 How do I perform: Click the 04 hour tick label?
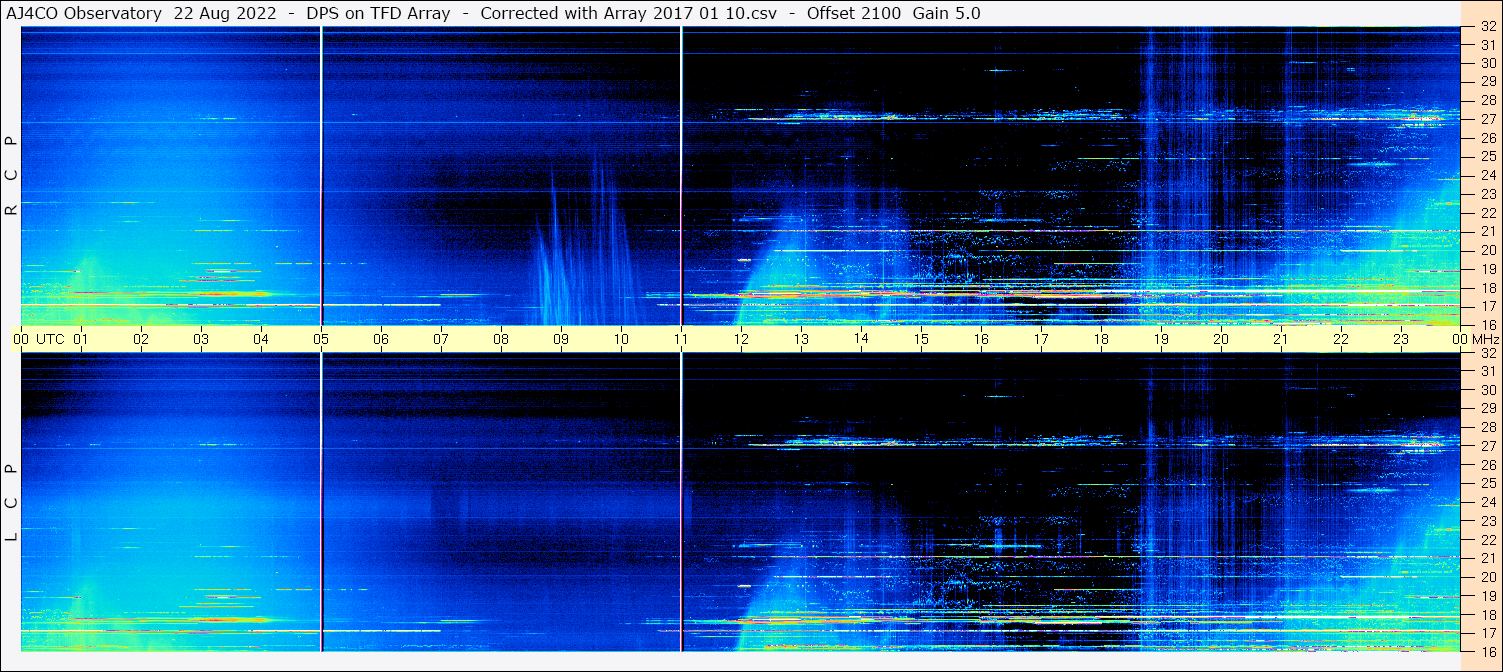(261, 339)
